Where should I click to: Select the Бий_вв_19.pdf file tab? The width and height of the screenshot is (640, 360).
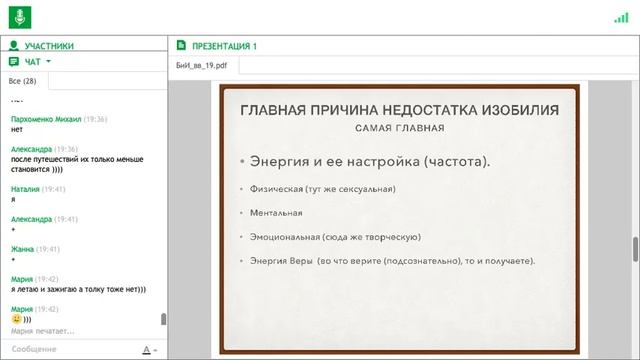click(x=202, y=65)
